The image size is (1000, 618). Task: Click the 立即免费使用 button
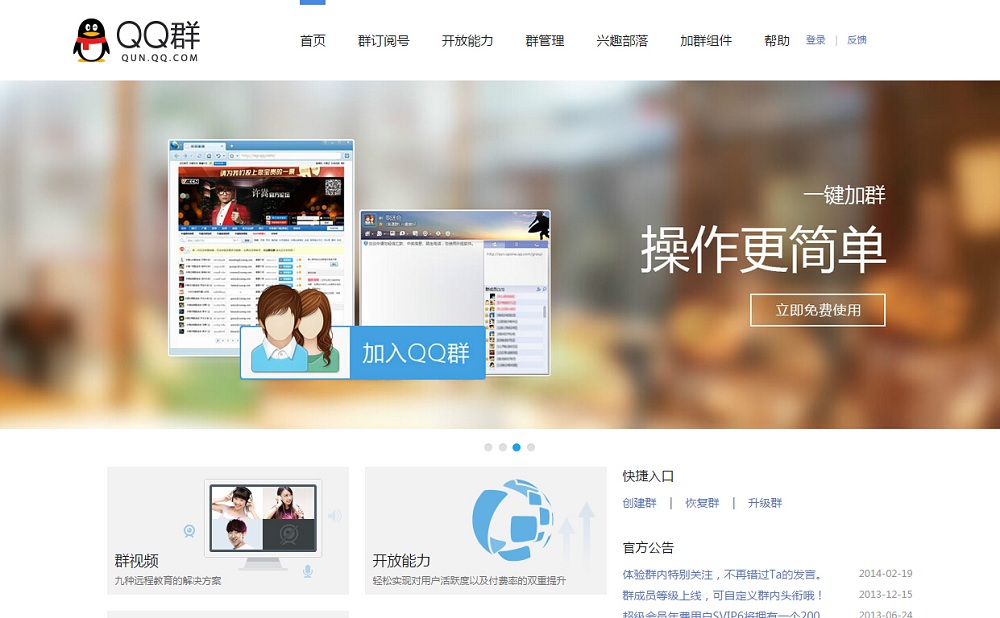[x=818, y=310]
